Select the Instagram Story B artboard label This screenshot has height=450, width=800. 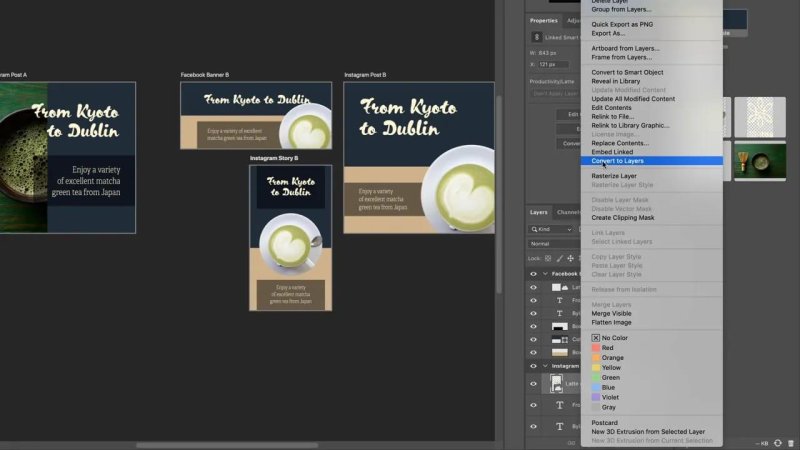coord(274,158)
